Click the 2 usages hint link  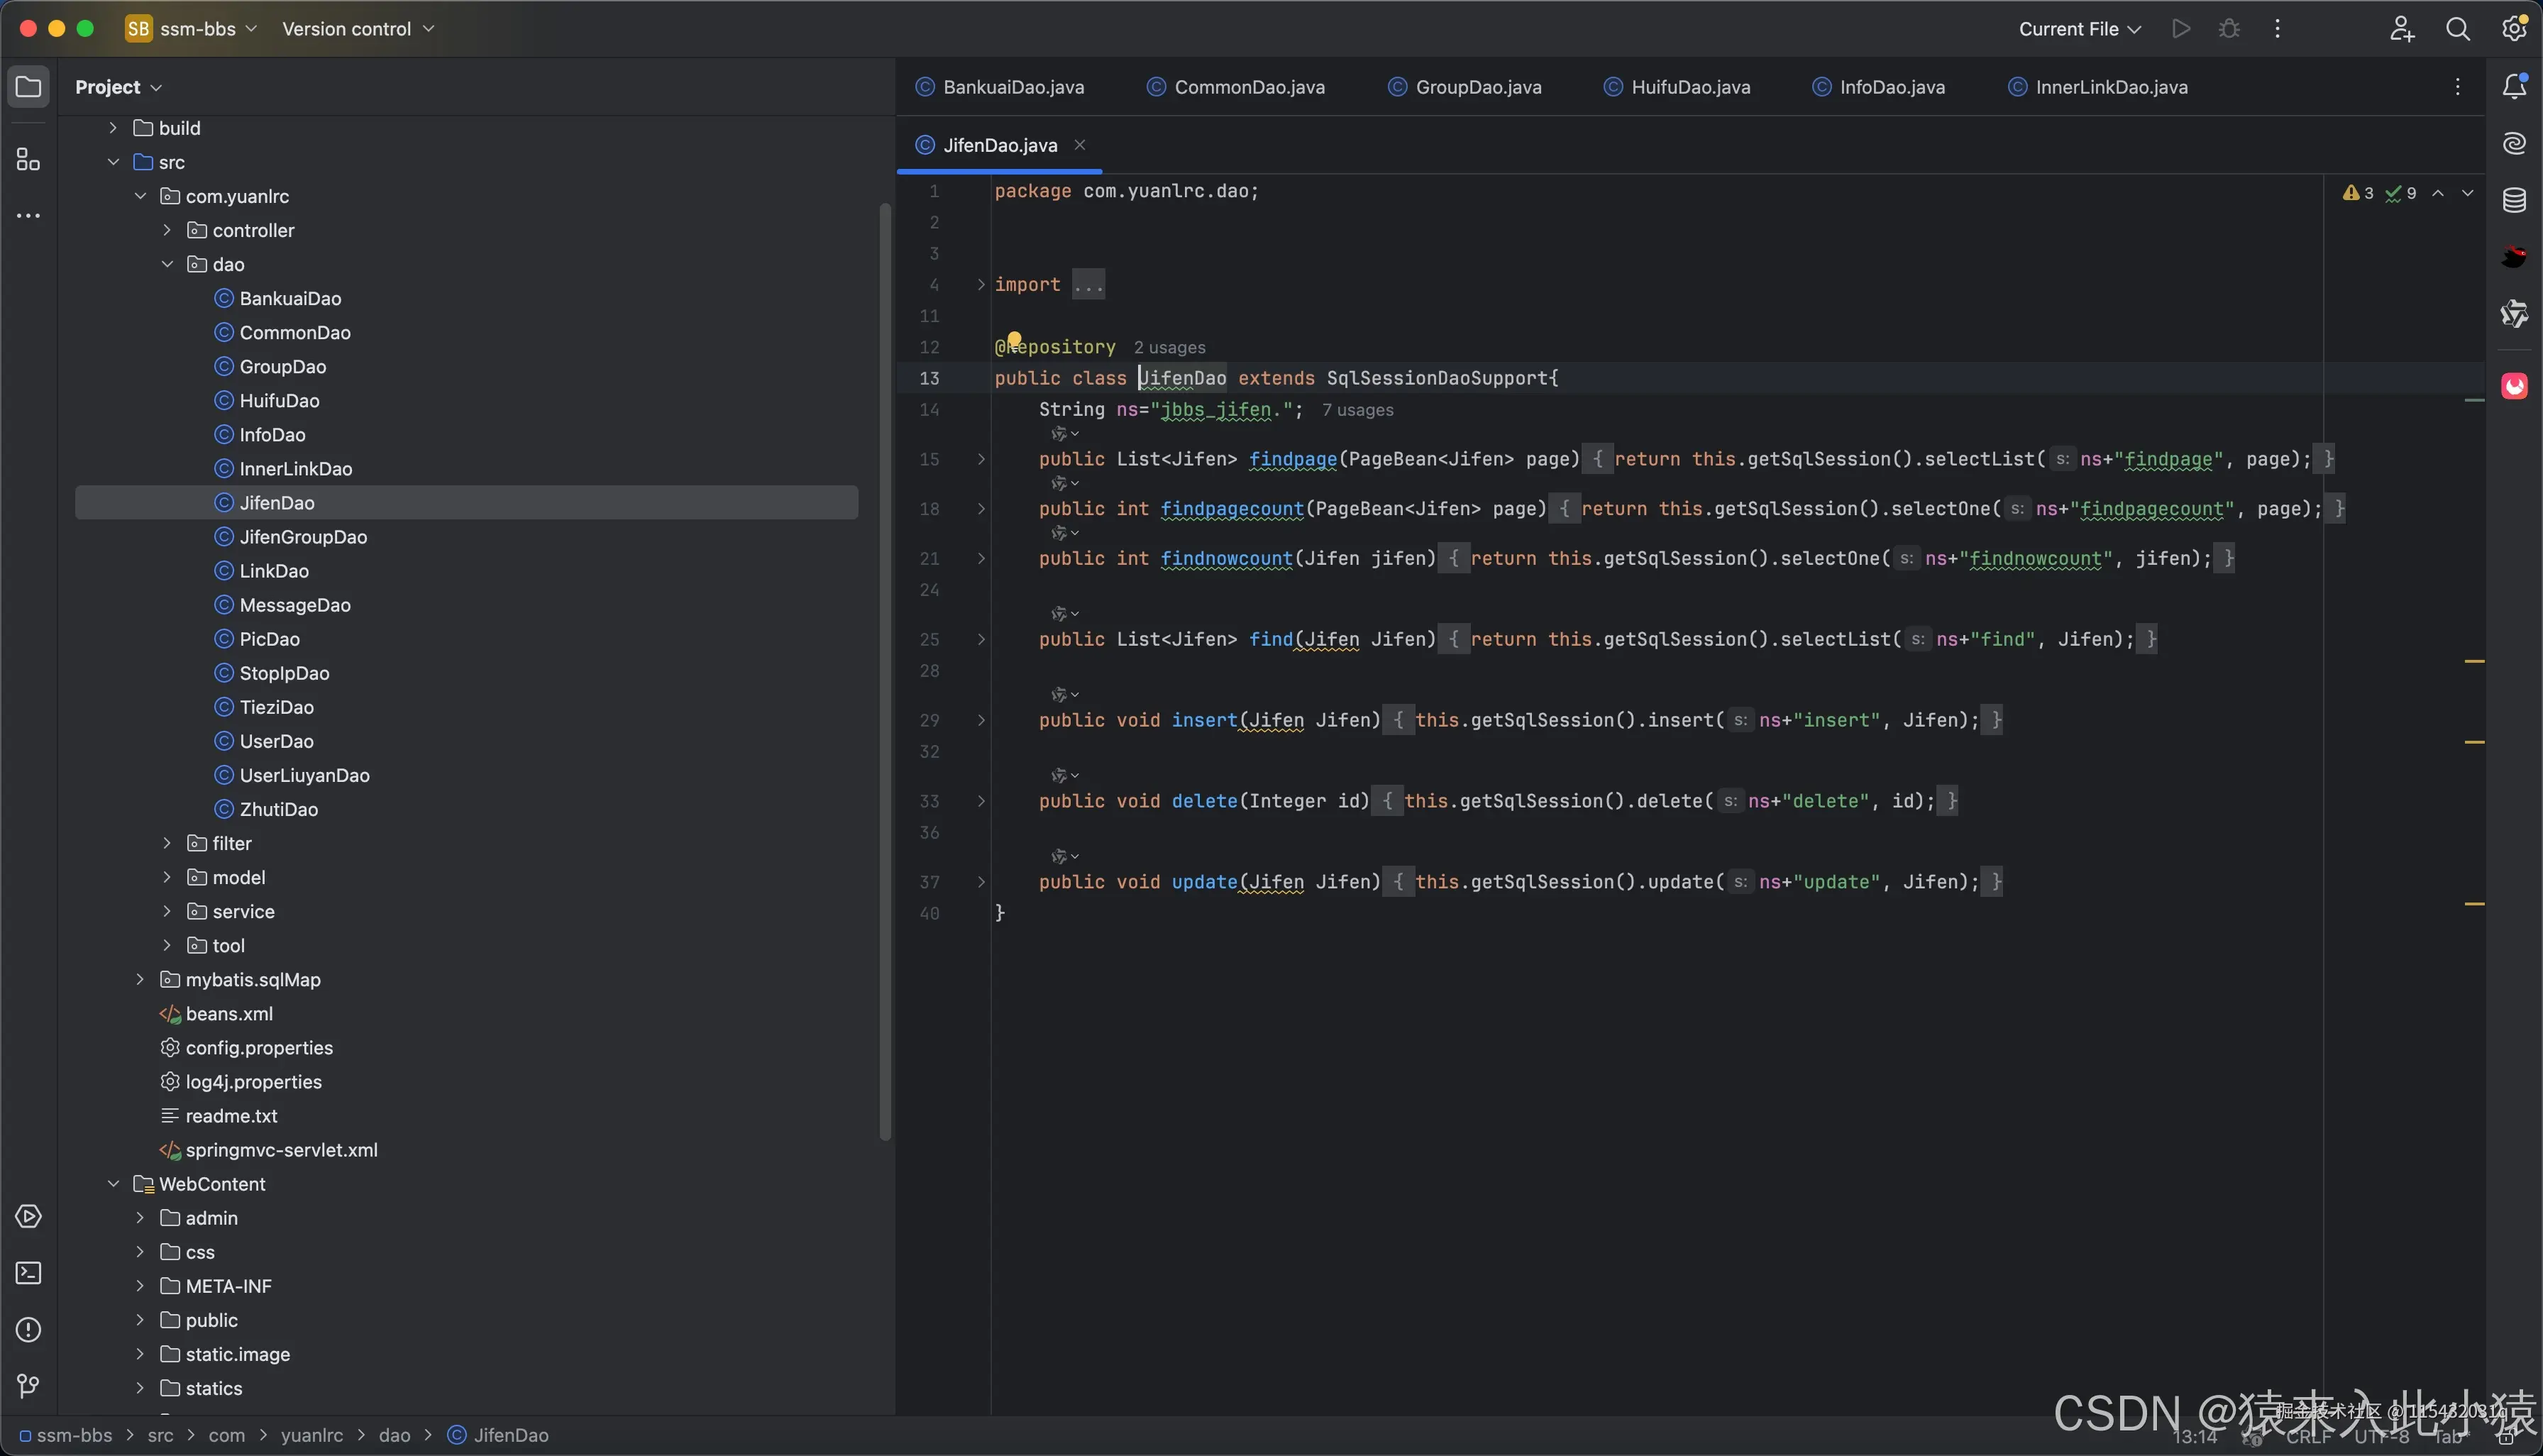[1169, 348]
